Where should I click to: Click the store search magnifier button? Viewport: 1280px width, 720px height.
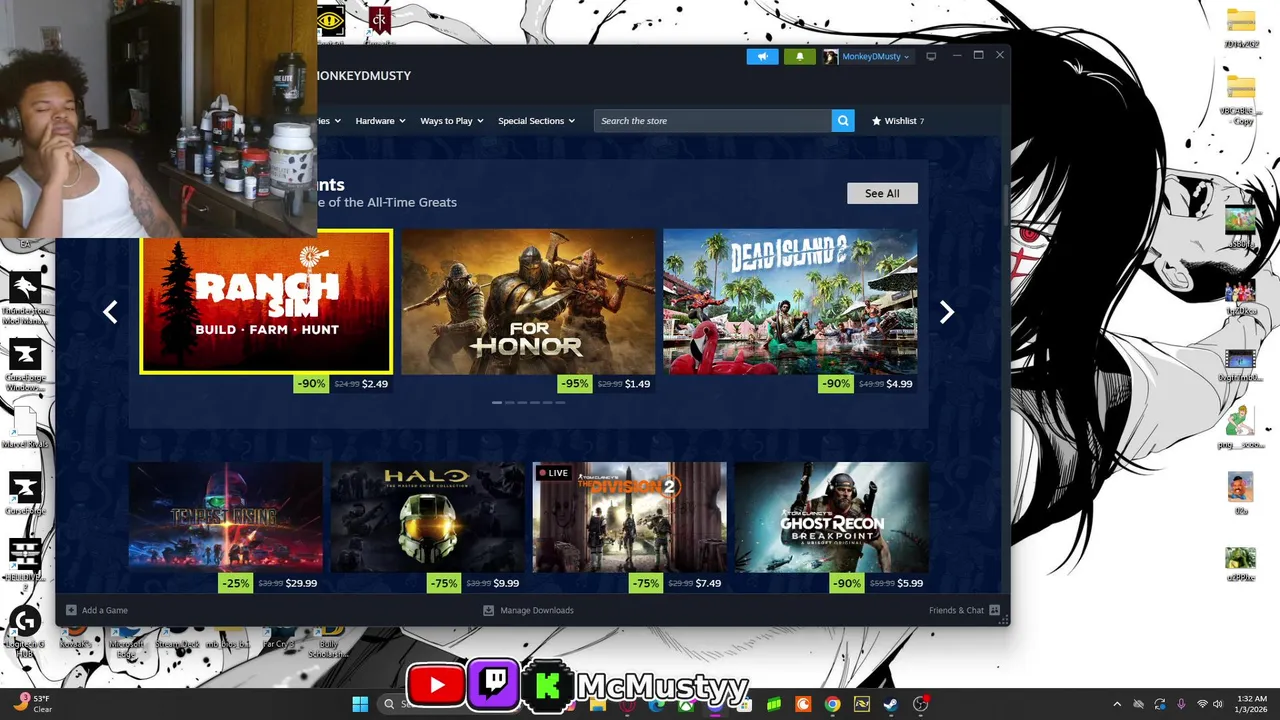pyautogui.click(x=844, y=121)
